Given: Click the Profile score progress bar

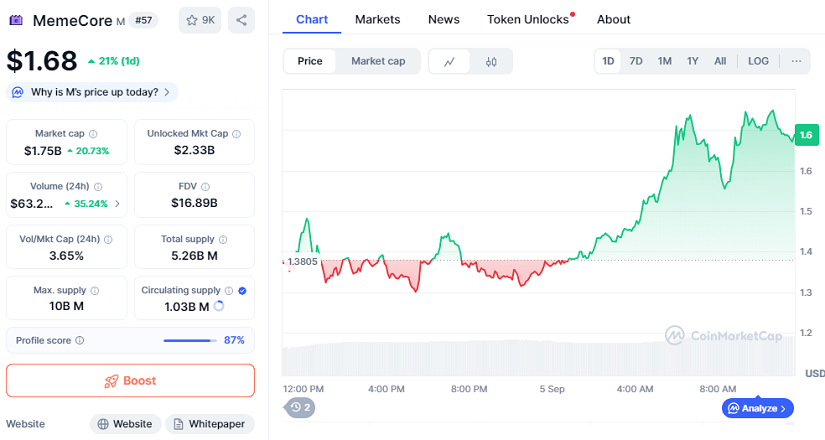Looking at the screenshot, I should (x=190, y=341).
